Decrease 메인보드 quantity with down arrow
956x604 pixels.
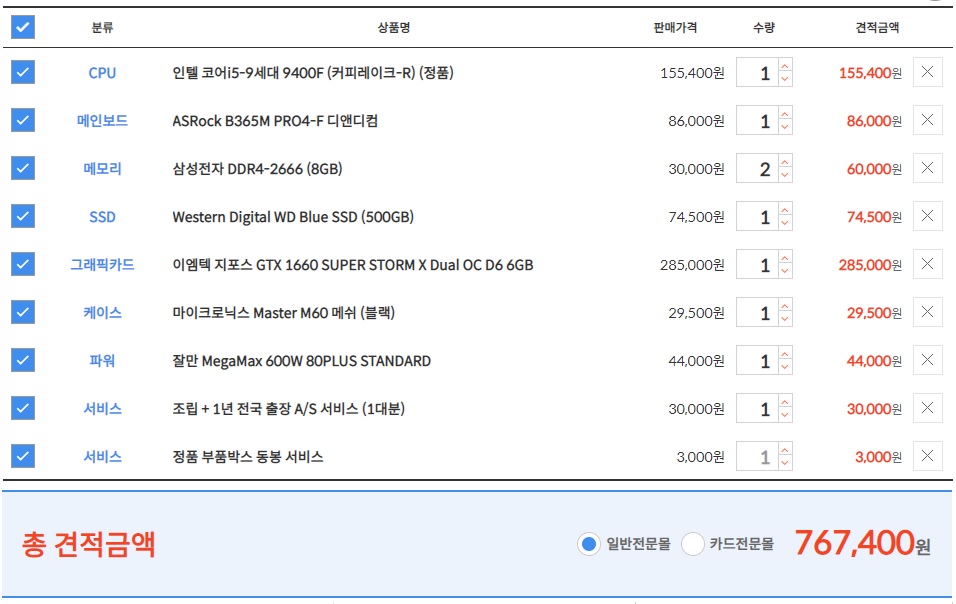pyautogui.click(x=785, y=127)
